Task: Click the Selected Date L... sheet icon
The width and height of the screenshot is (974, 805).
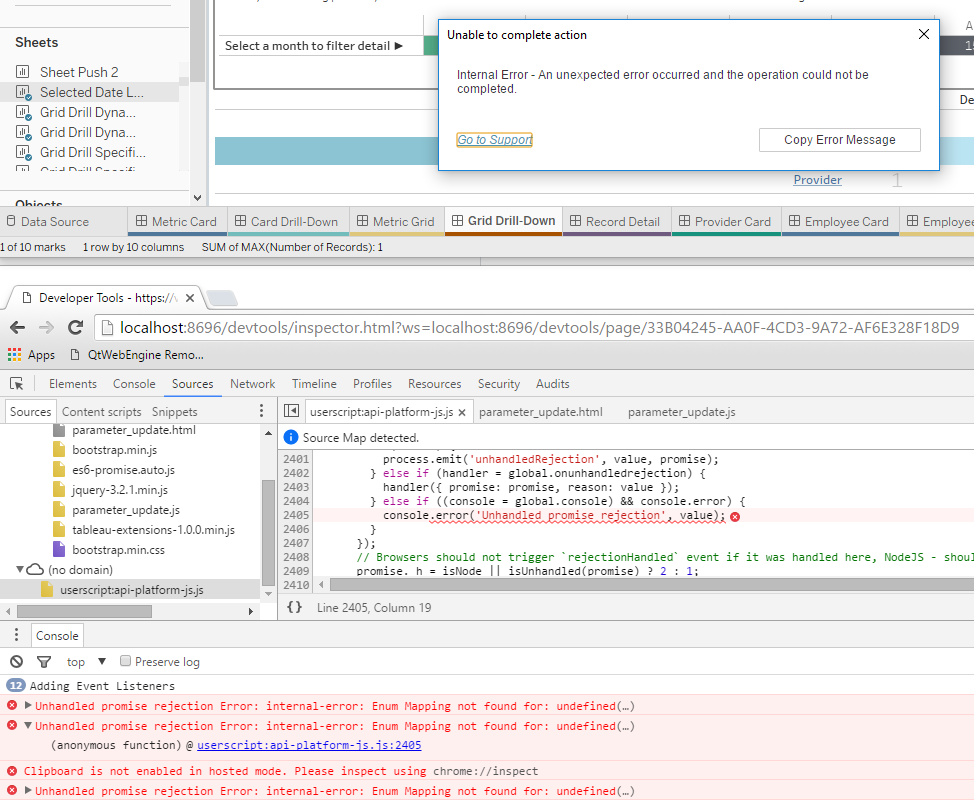Action: (23, 93)
